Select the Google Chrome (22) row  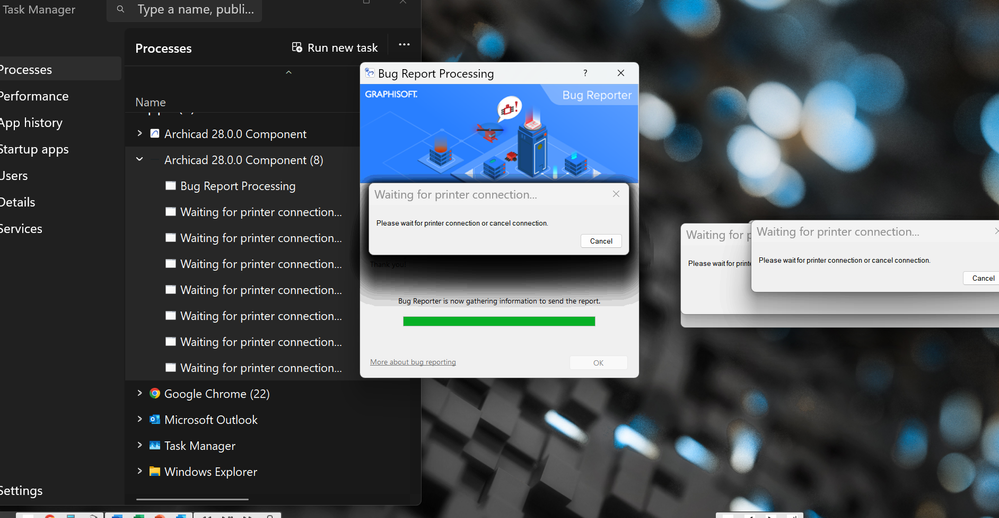click(242, 394)
